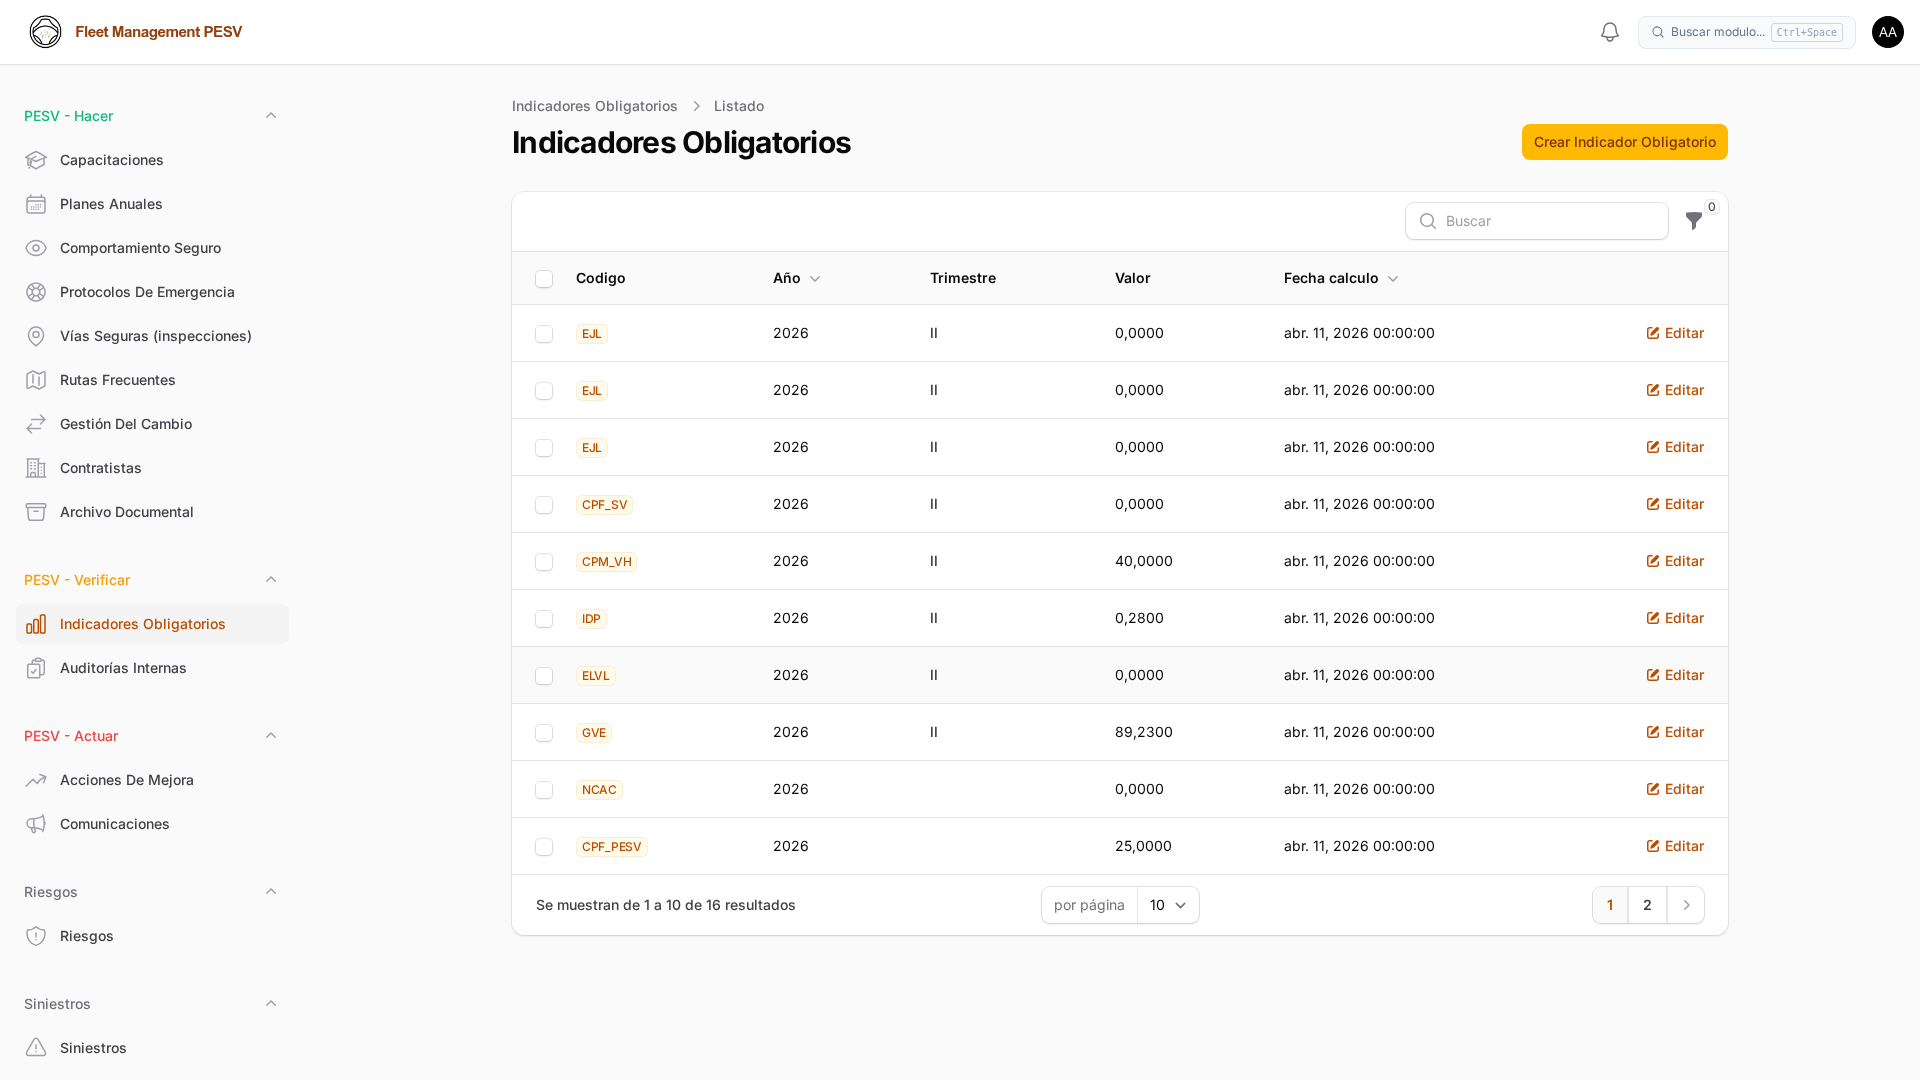Screen dimensions: 1920x1080
Task: Open the table filter funnel icon
Action: coord(1694,221)
